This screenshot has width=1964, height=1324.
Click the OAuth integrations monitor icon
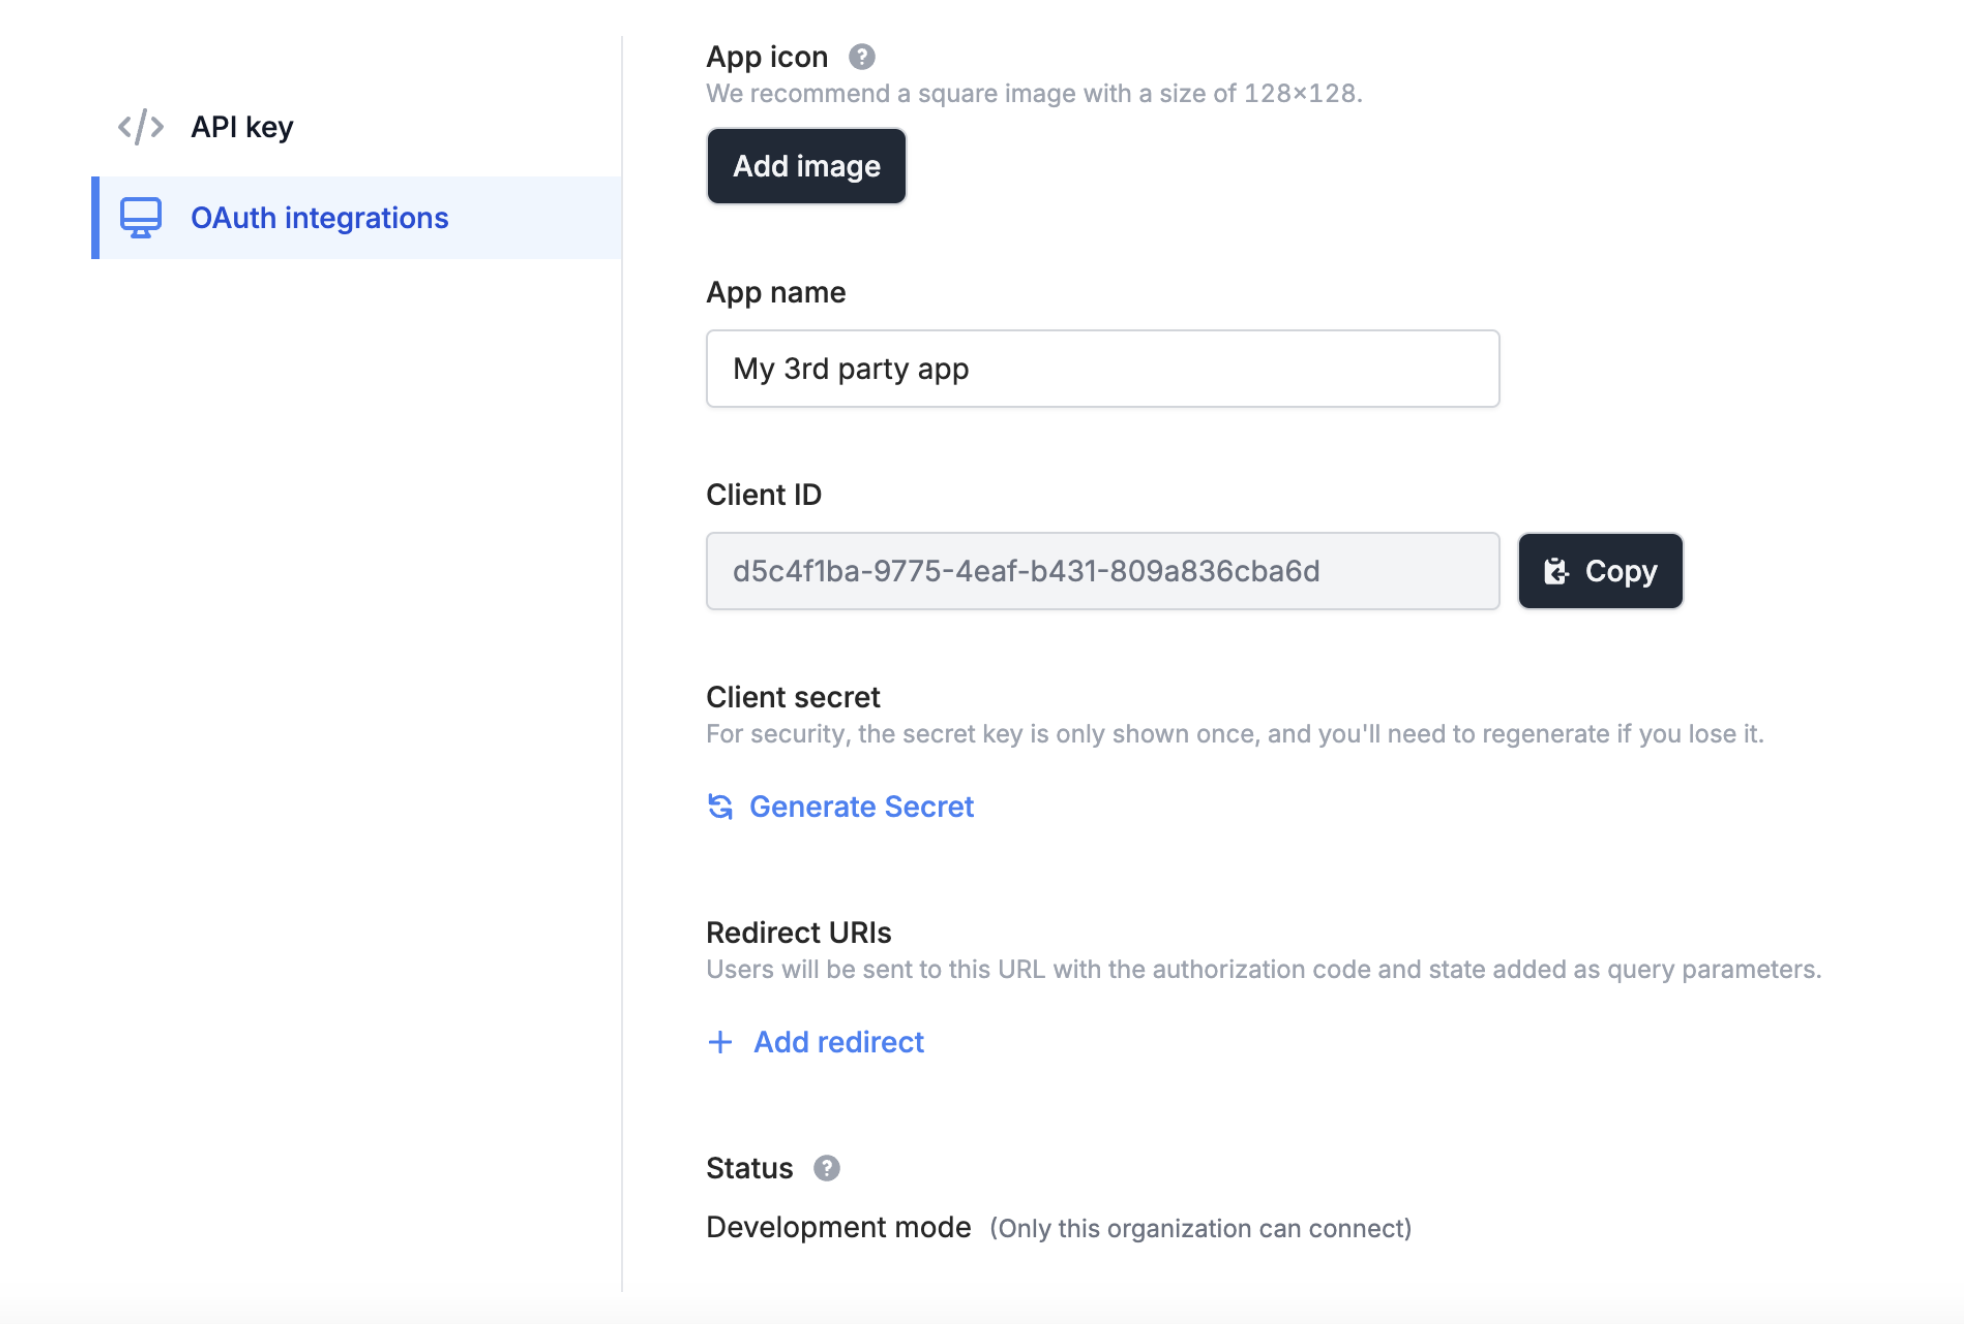point(140,217)
